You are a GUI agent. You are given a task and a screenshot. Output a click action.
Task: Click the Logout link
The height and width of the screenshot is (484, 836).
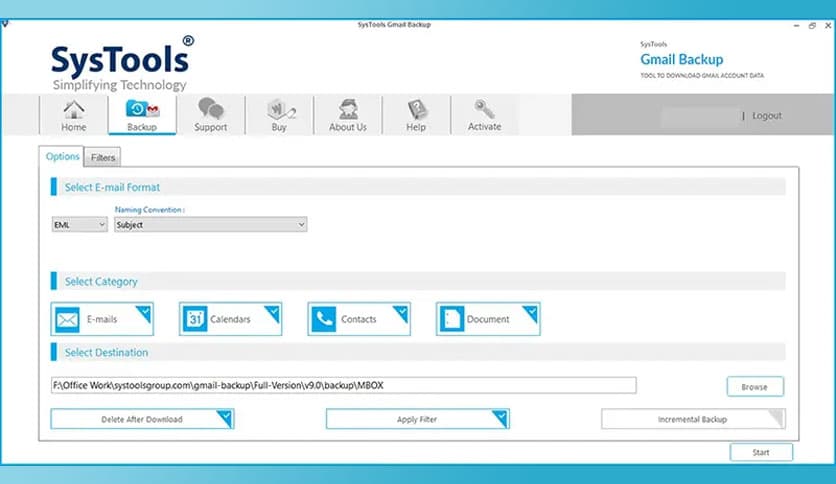point(767,116)
